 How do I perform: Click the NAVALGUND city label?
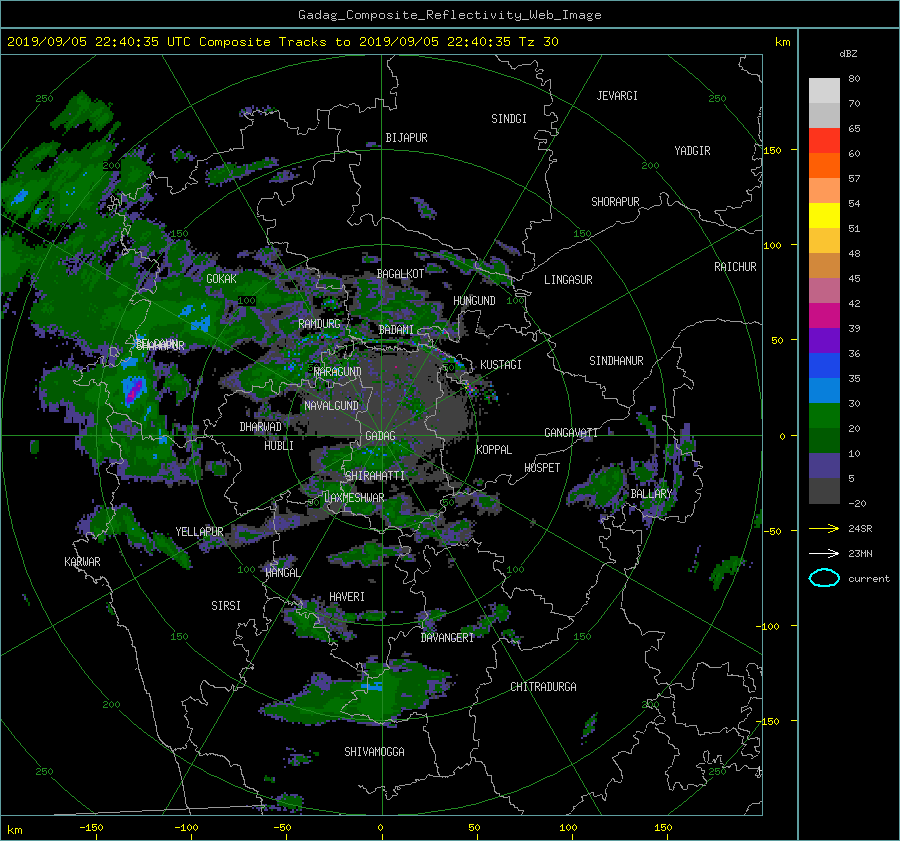click(331, 406)
